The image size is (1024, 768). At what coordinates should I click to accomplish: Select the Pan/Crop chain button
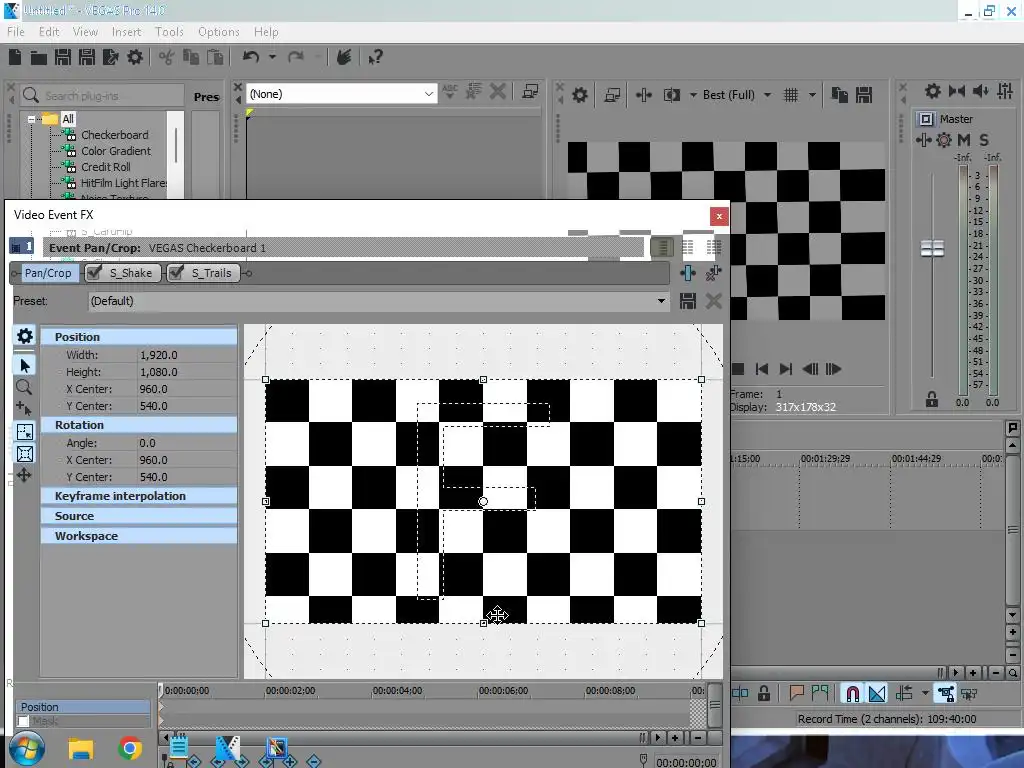pyautogui.click(x=48, y=273)
